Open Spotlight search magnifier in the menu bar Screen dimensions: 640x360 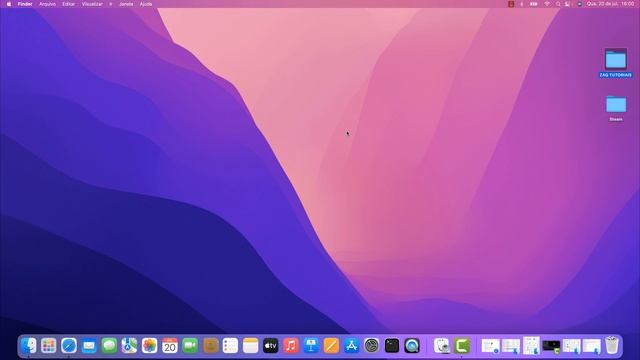(558, 4)
